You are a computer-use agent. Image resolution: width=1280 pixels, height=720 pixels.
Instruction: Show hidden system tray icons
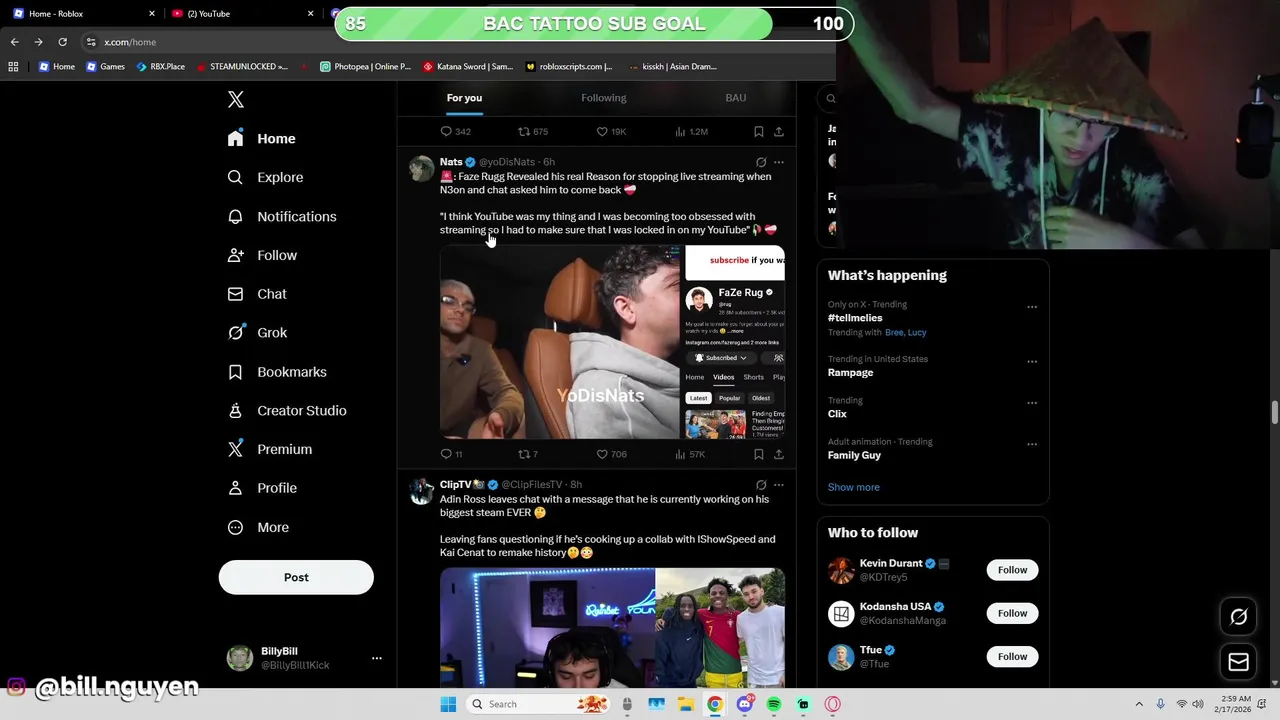click(x=1139, y=704)
